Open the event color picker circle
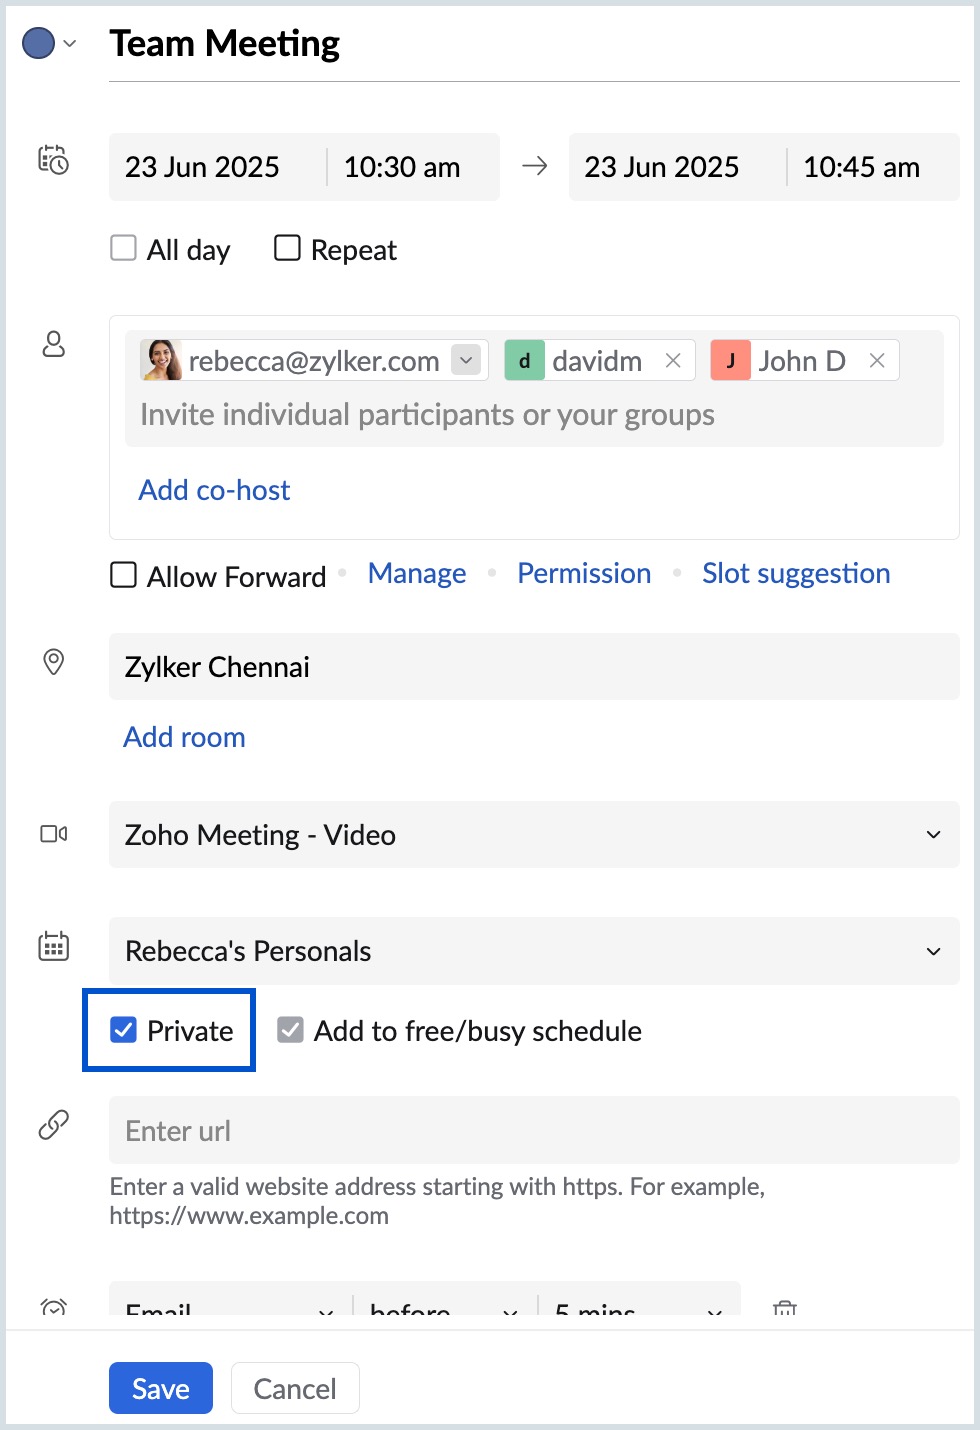This screenshot has height=1430, width=980. point(39,44)
